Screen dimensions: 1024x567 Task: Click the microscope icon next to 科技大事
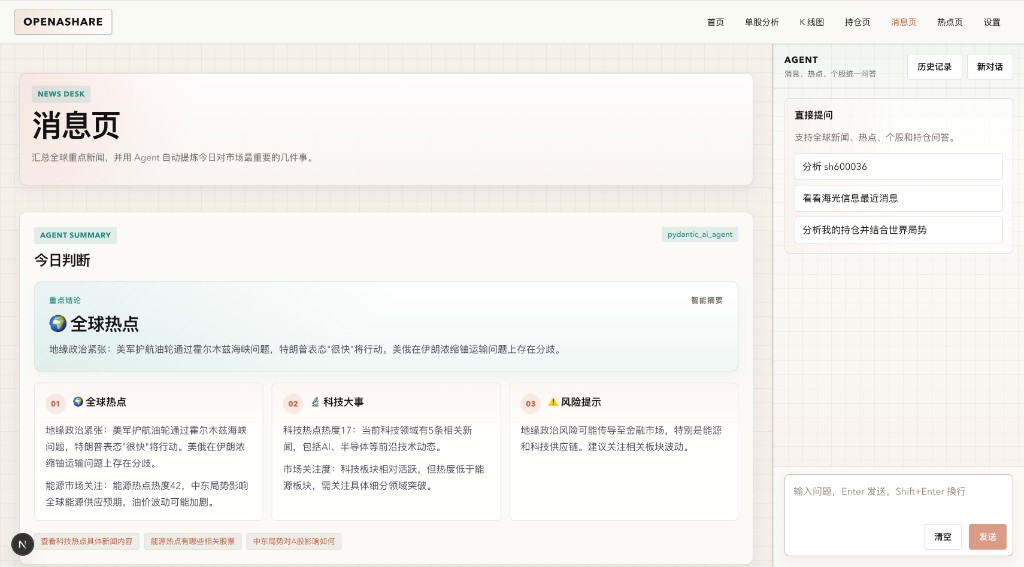pos(315,402)
